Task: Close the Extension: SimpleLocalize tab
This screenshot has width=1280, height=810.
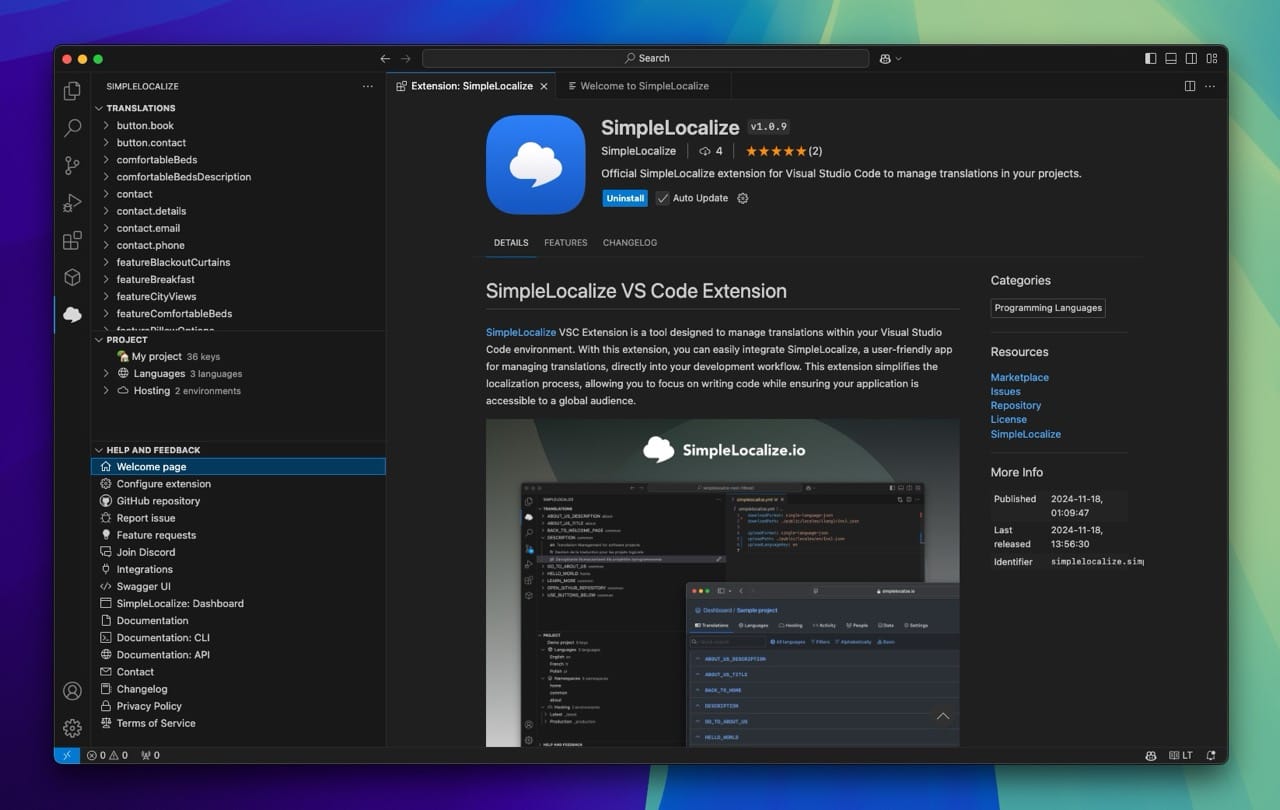Action: (544, 86)
